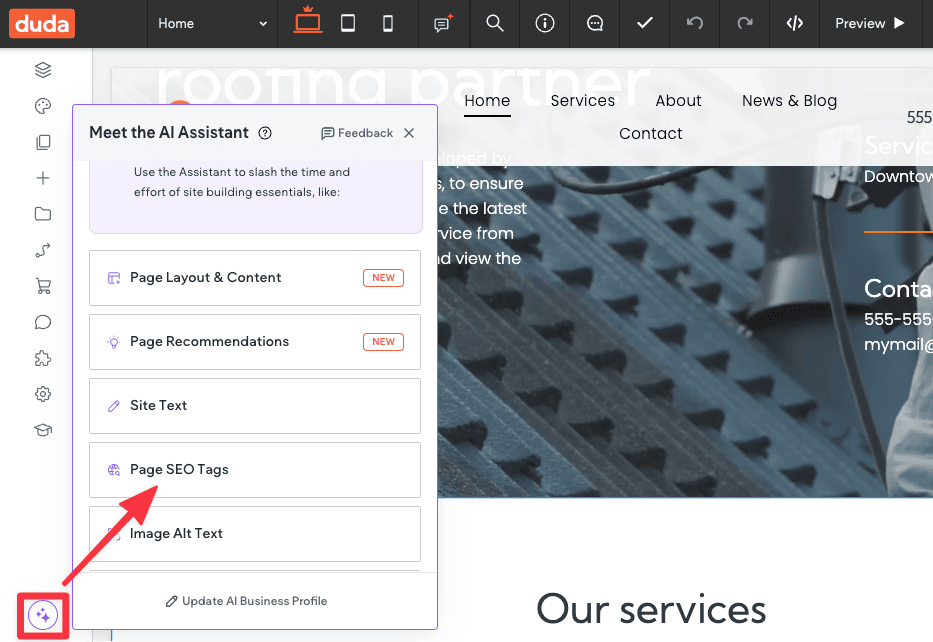
Task: Open the Theme palette icon
Action: 42,106
